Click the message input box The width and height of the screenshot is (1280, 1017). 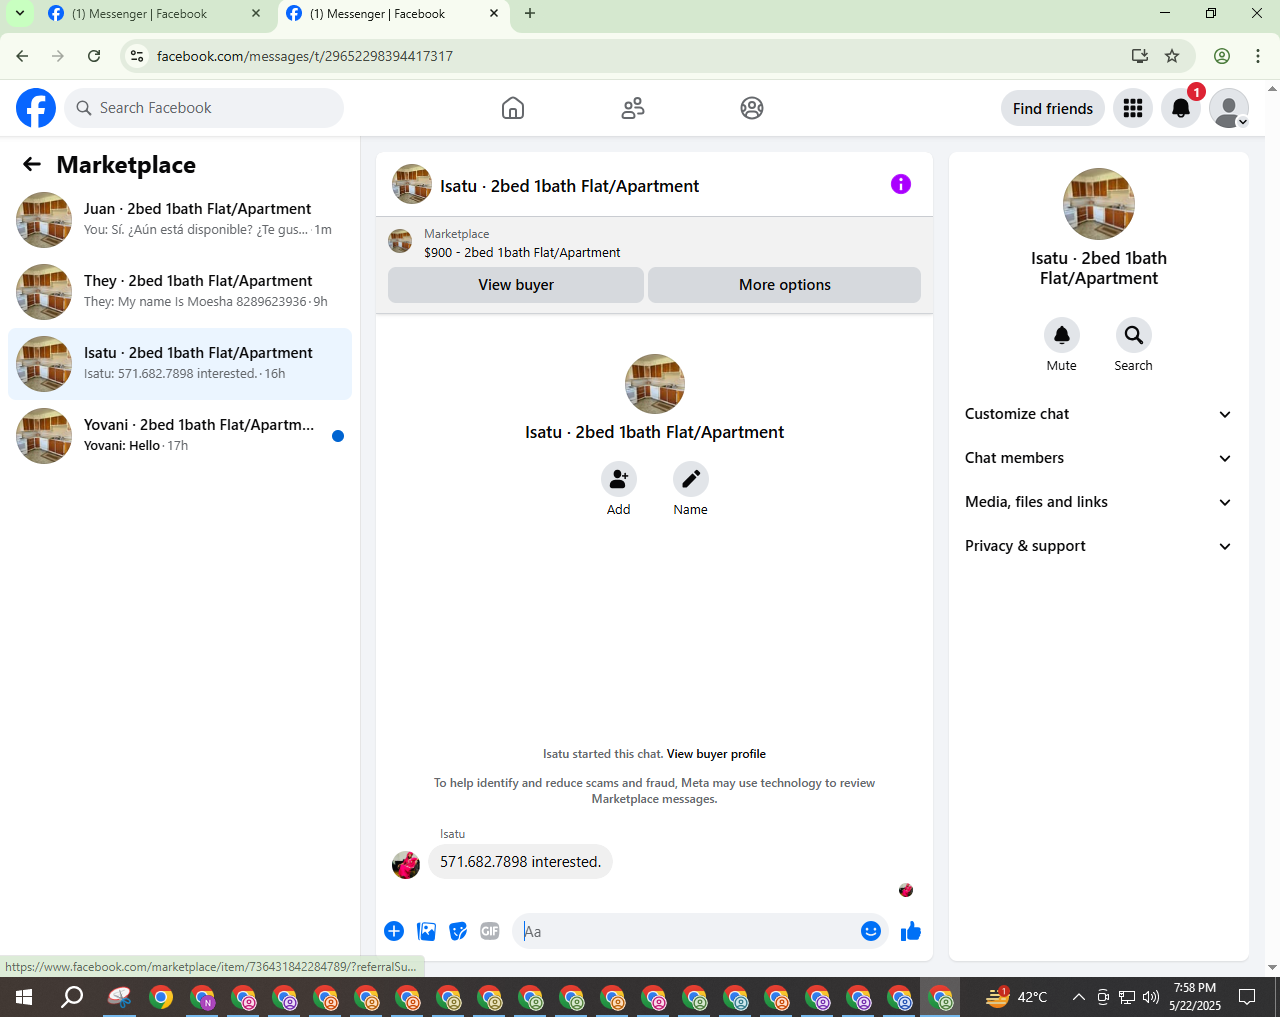[x=686, y=932]
